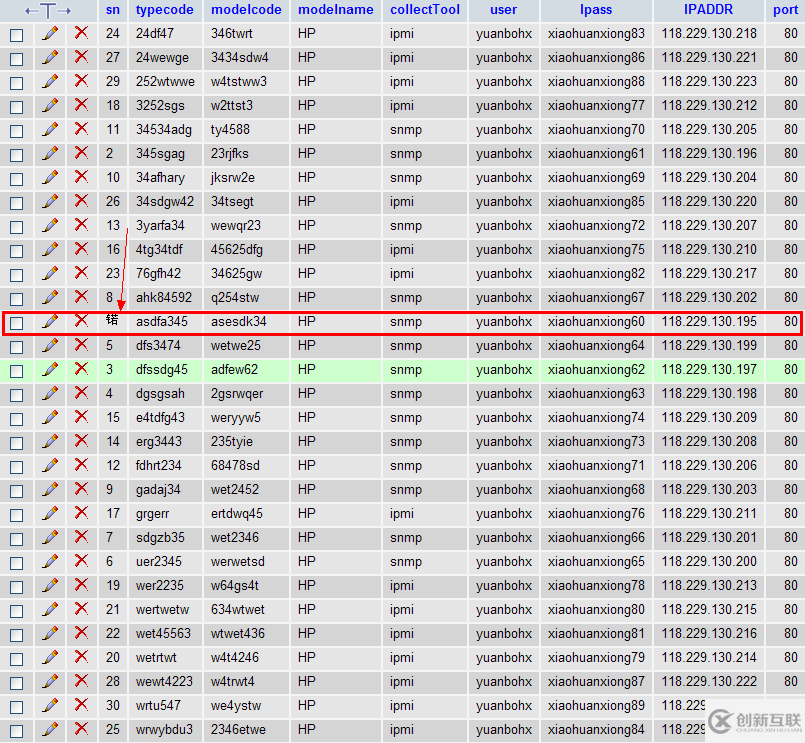Image resolution: width=805 pixels, height=743 pixels.
Task: Delete the row with typecode wertwetw
Action: 81,609
